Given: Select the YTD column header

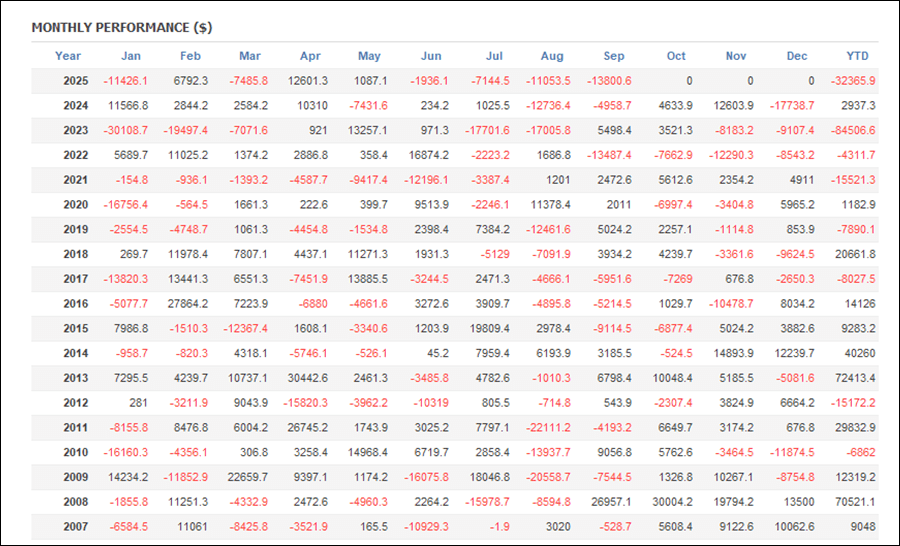Looking at the screenshot, I should (x=857, y=56).
